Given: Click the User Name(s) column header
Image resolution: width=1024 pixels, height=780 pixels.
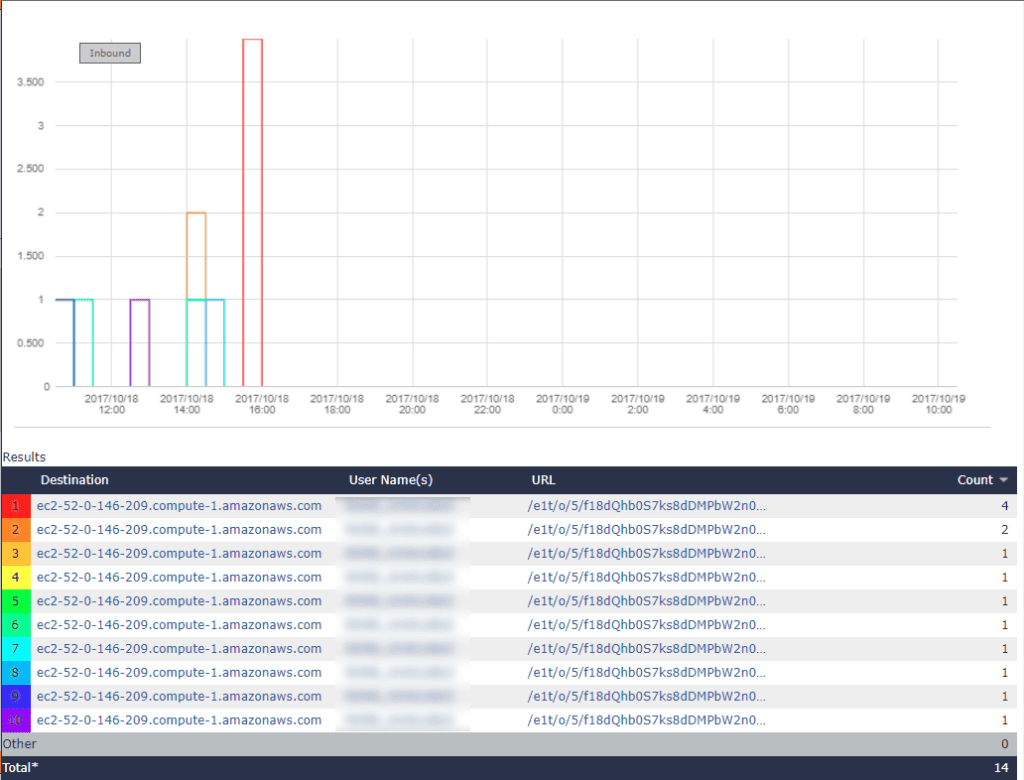Looking at the screenshot, I should tap(391, 480).
